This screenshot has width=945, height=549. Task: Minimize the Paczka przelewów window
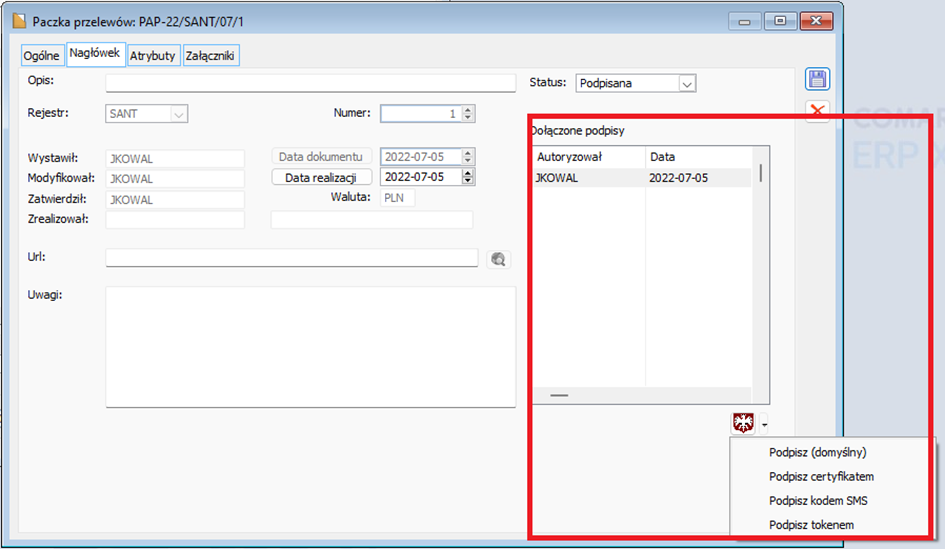(x=744, y=22)
